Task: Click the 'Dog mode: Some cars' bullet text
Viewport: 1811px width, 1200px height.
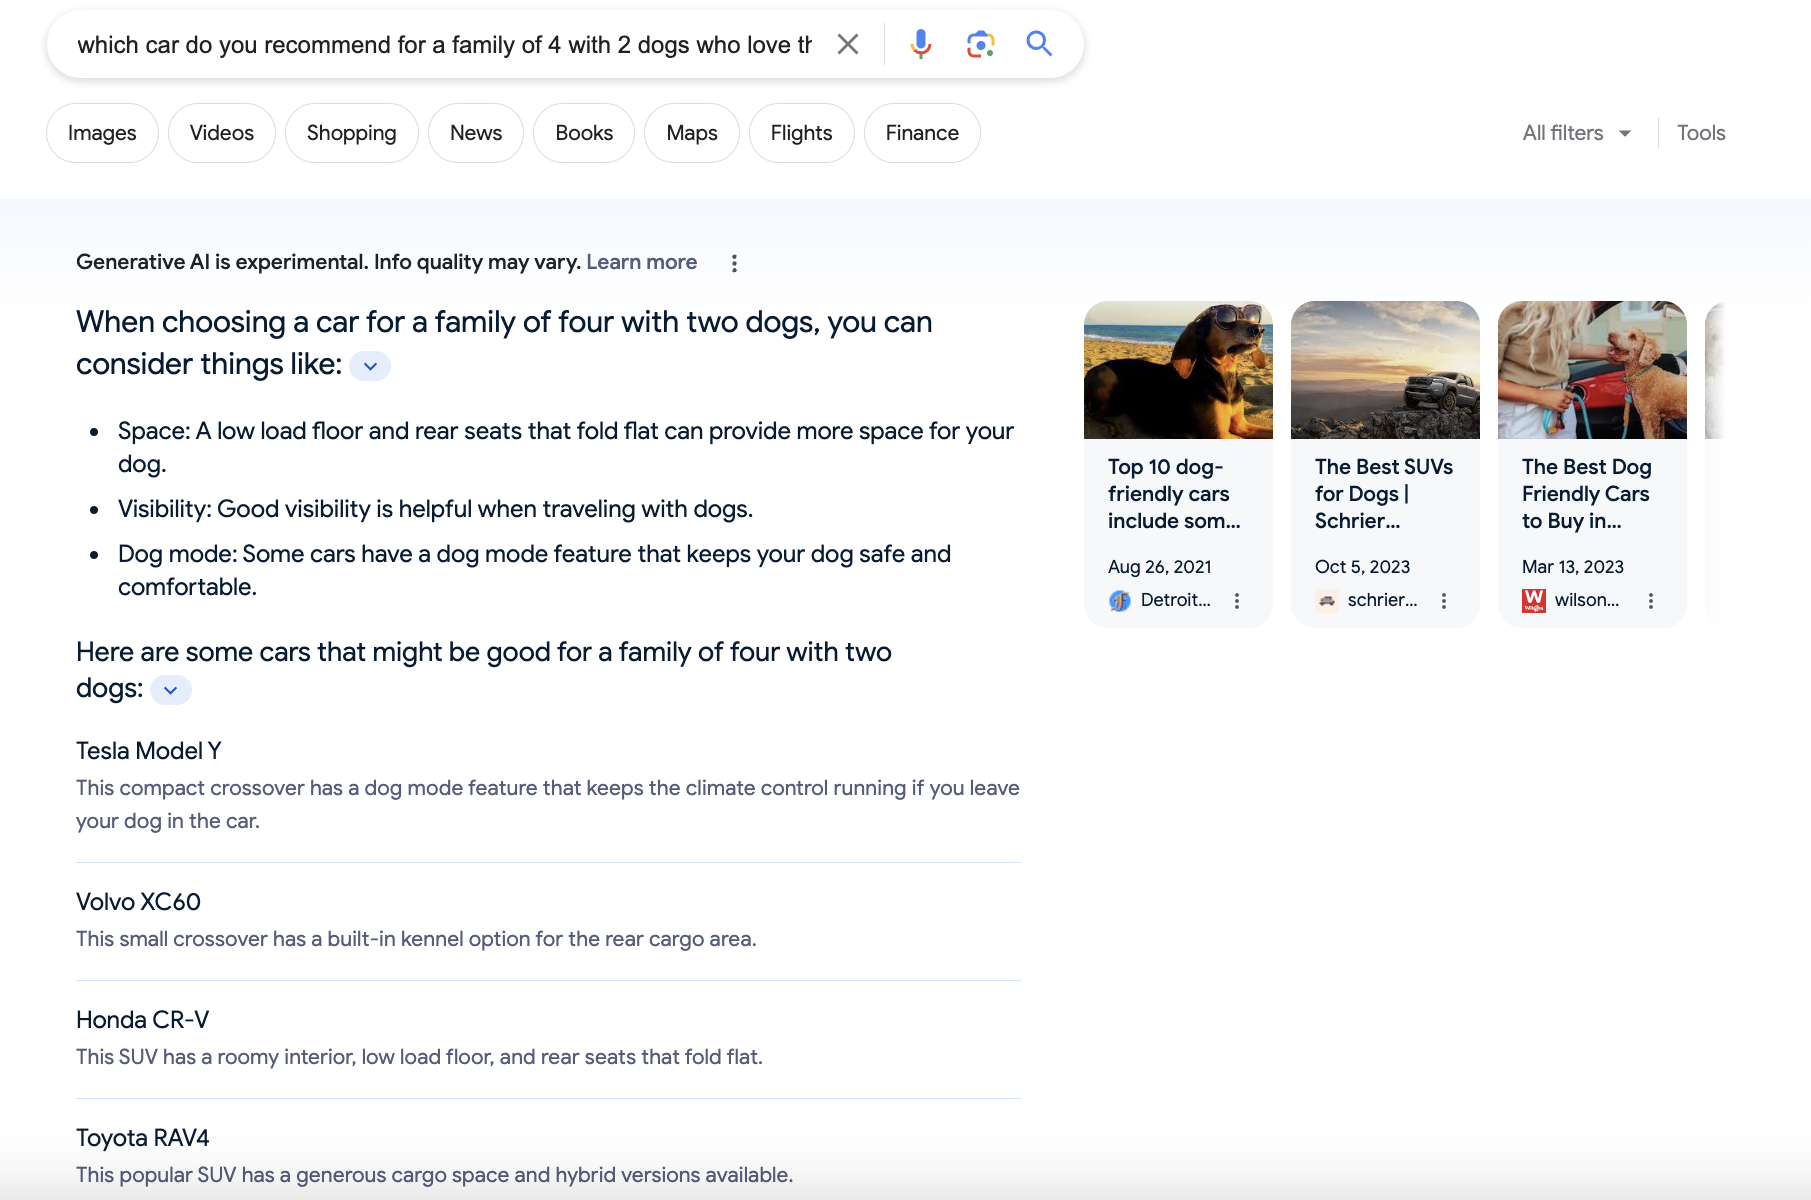Action: click(534, 570)
